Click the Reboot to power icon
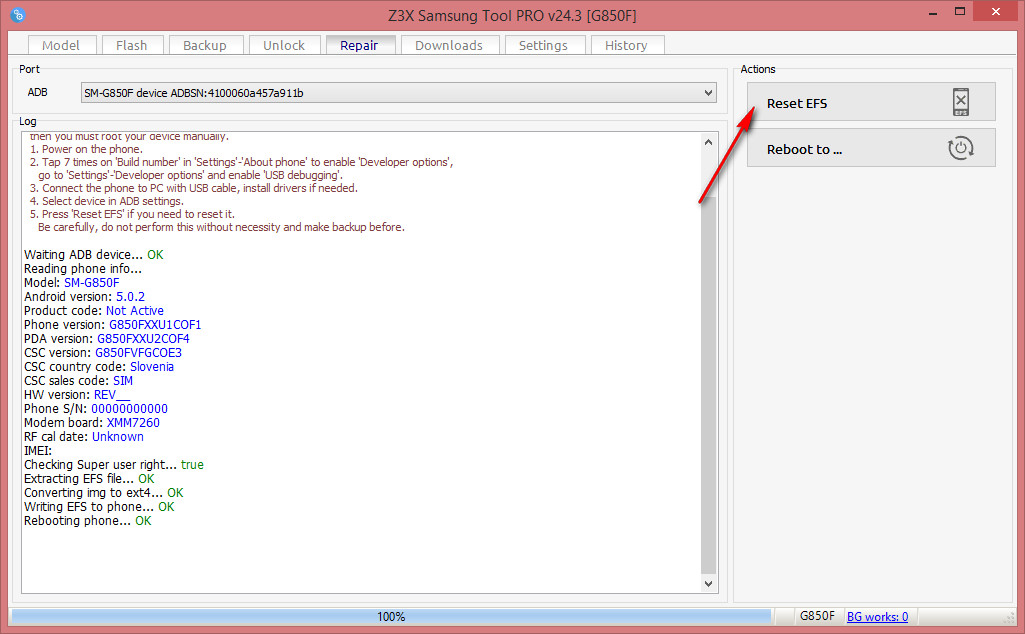Image resolution: width=1025 pixels, height=634 pixels. (960, 148)
